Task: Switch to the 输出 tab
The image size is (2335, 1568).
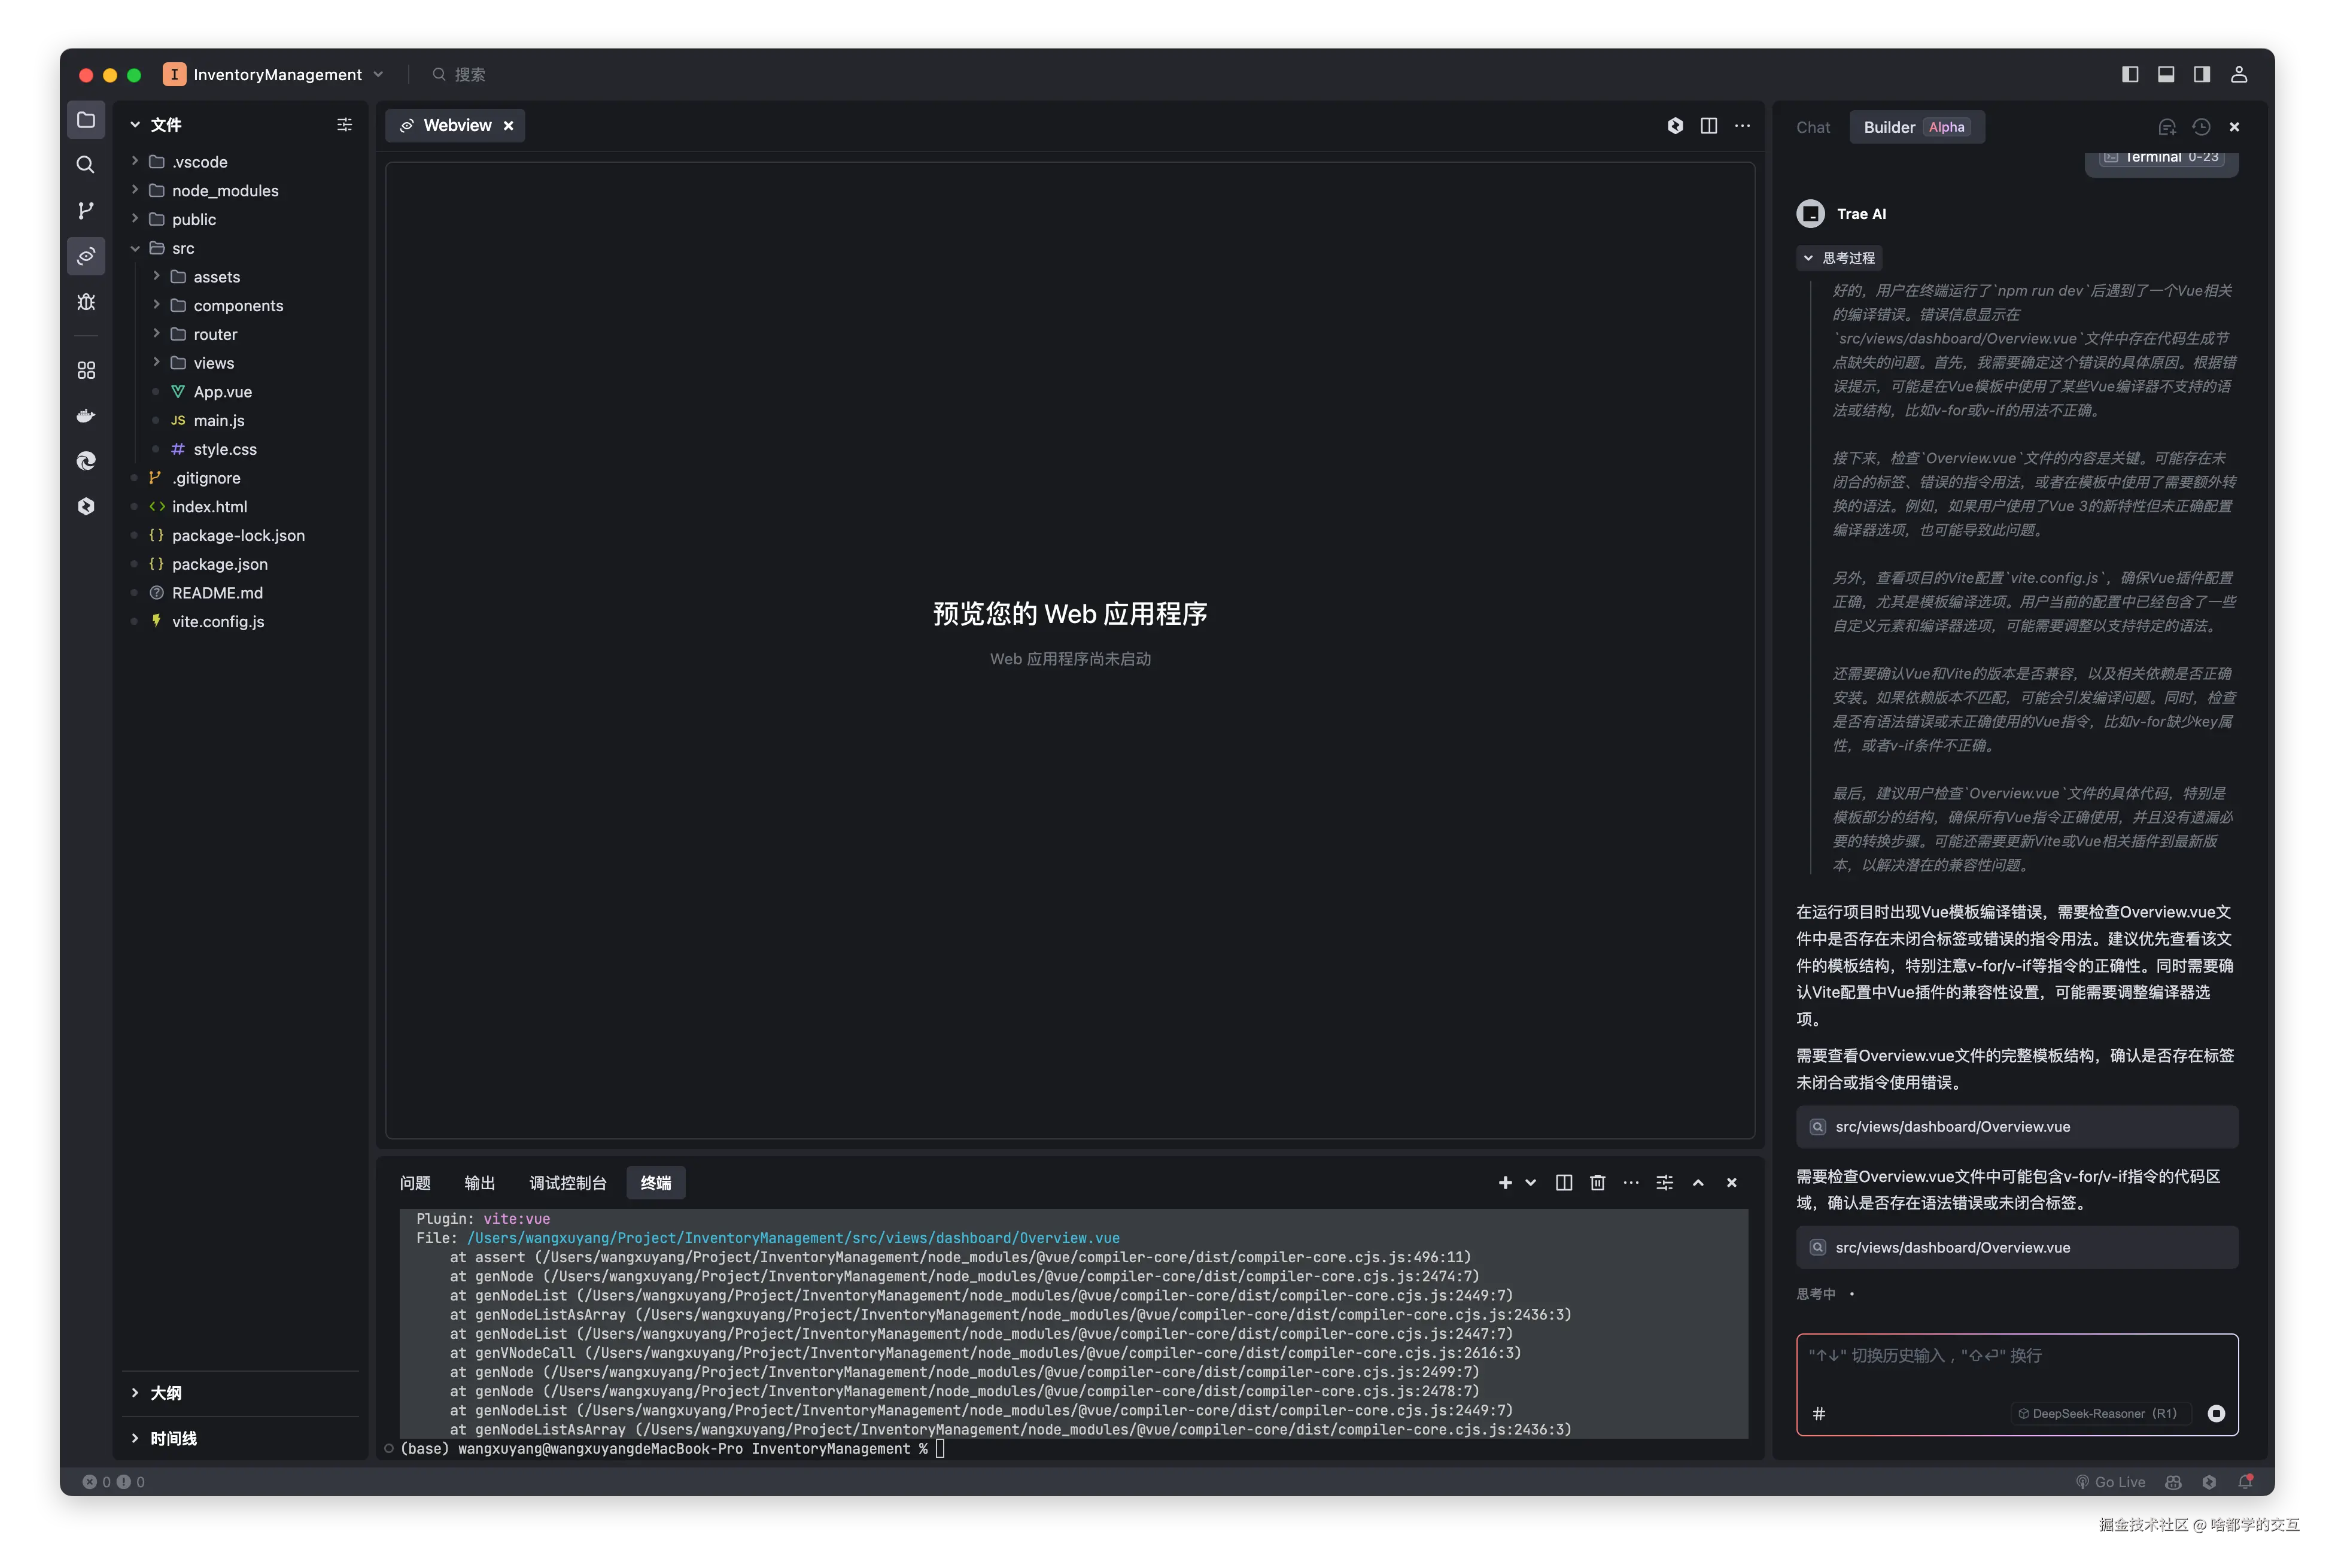Action: 479,1183
